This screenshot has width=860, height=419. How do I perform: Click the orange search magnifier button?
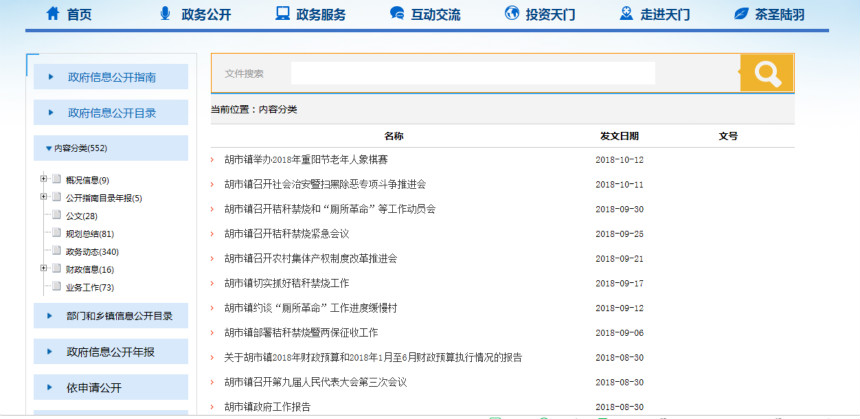pyautogui.click(x=767, y=73)
